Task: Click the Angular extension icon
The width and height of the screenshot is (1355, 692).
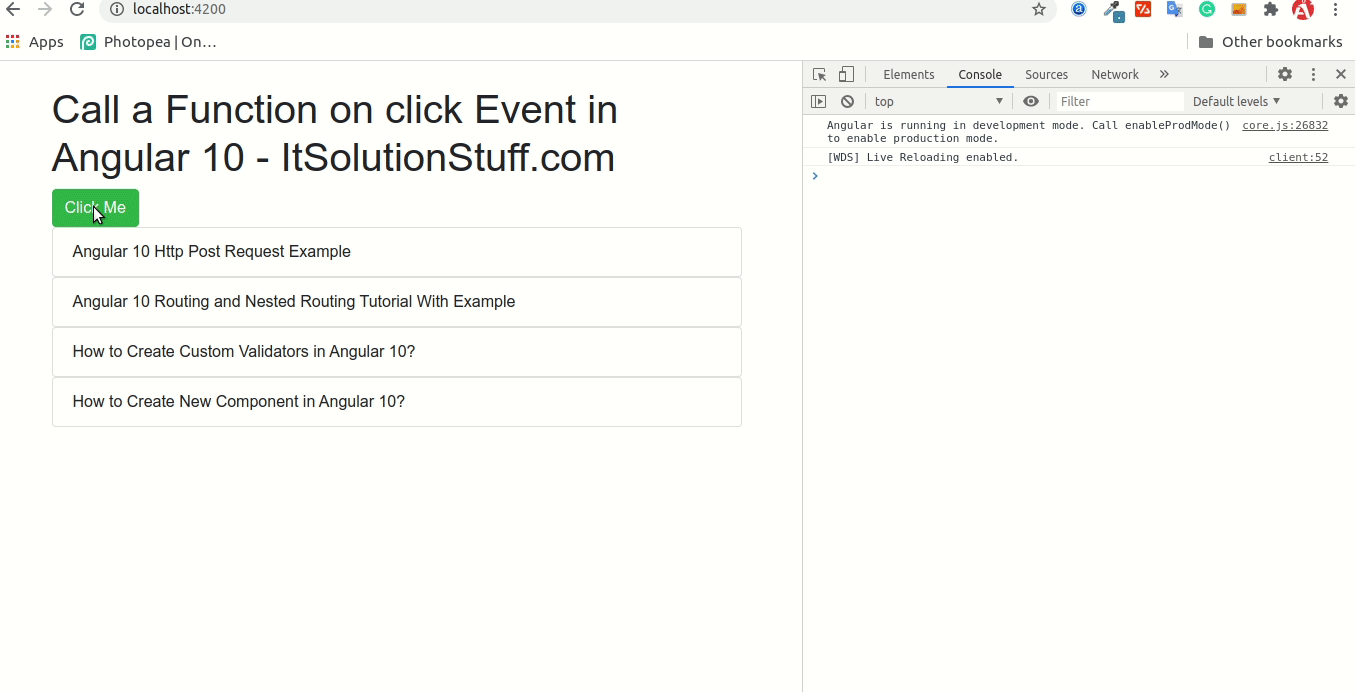Action: click(x=1303, y=9)
